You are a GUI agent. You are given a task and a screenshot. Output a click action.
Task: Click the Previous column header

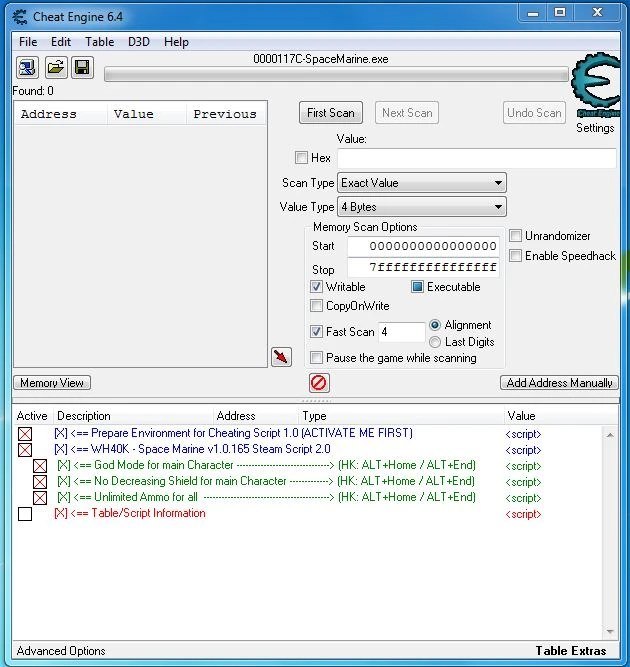point(226,114)
